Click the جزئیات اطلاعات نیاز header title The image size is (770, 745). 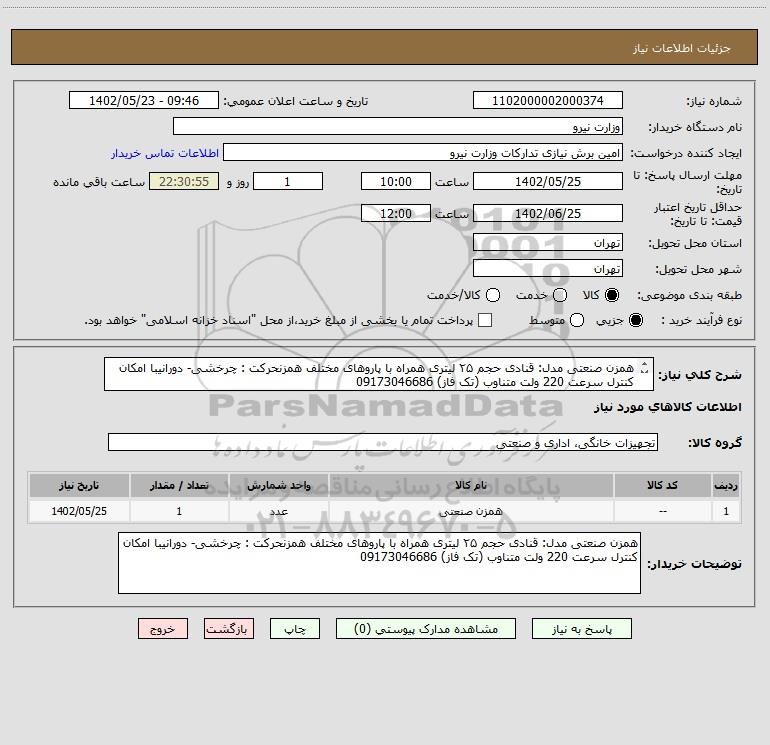(x=682, y=48)
